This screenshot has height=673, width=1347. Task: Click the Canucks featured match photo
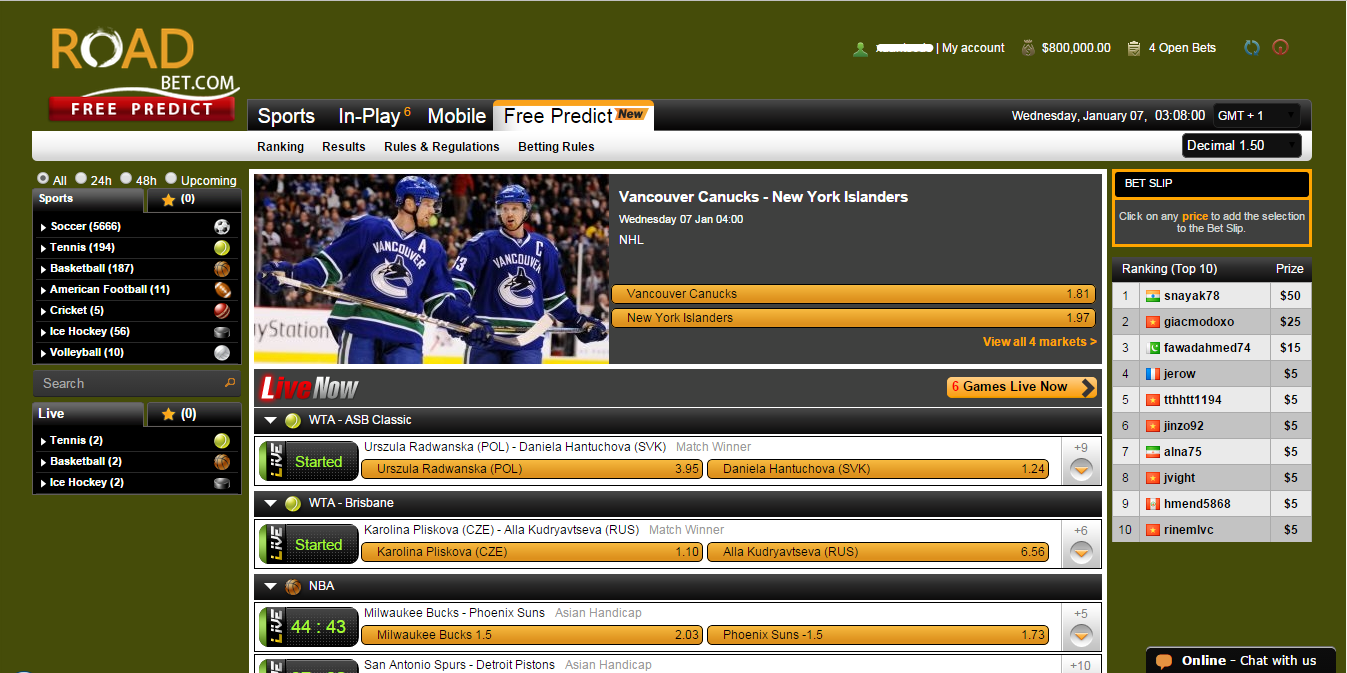click(x=431, y=269)
